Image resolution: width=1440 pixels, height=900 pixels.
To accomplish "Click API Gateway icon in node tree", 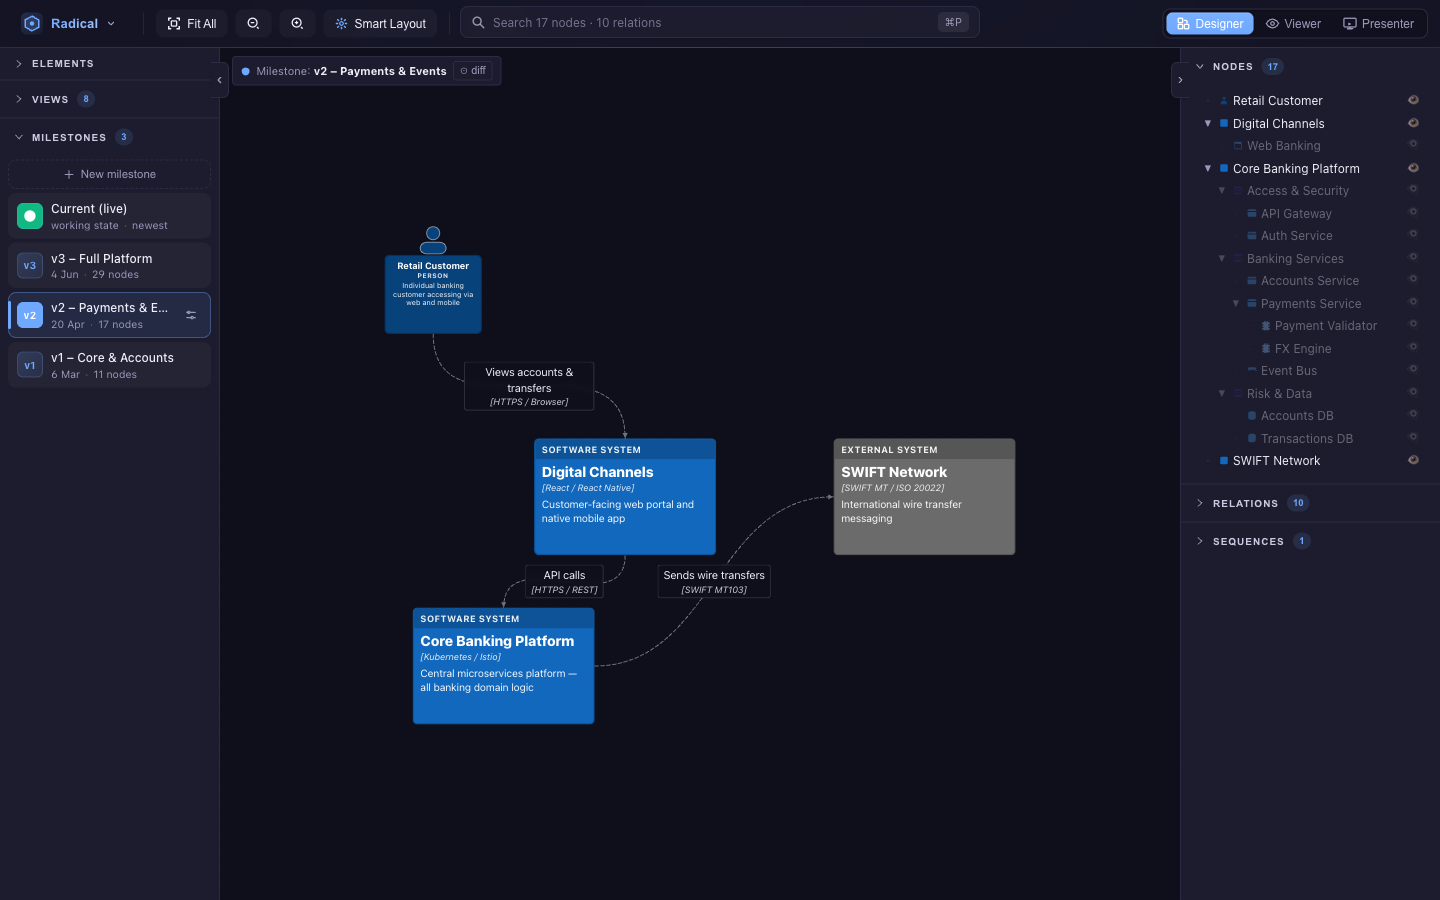I will pyautogui.click(x=1252, y=213).
